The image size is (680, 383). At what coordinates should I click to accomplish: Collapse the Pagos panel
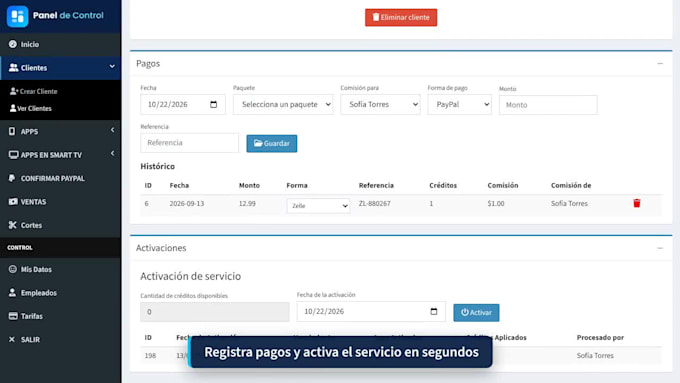(x=660, y=64)
